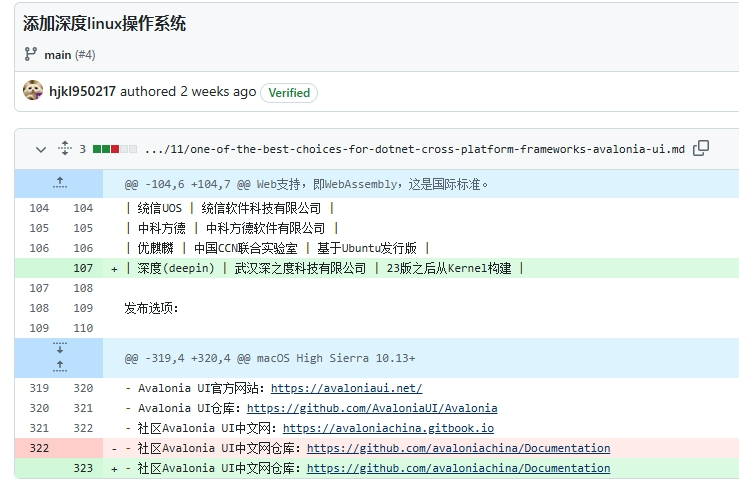Open Documentation link on removed line 322
This screenshot has width=739, height=503.
pyautogui.click(x=459, y=448)
